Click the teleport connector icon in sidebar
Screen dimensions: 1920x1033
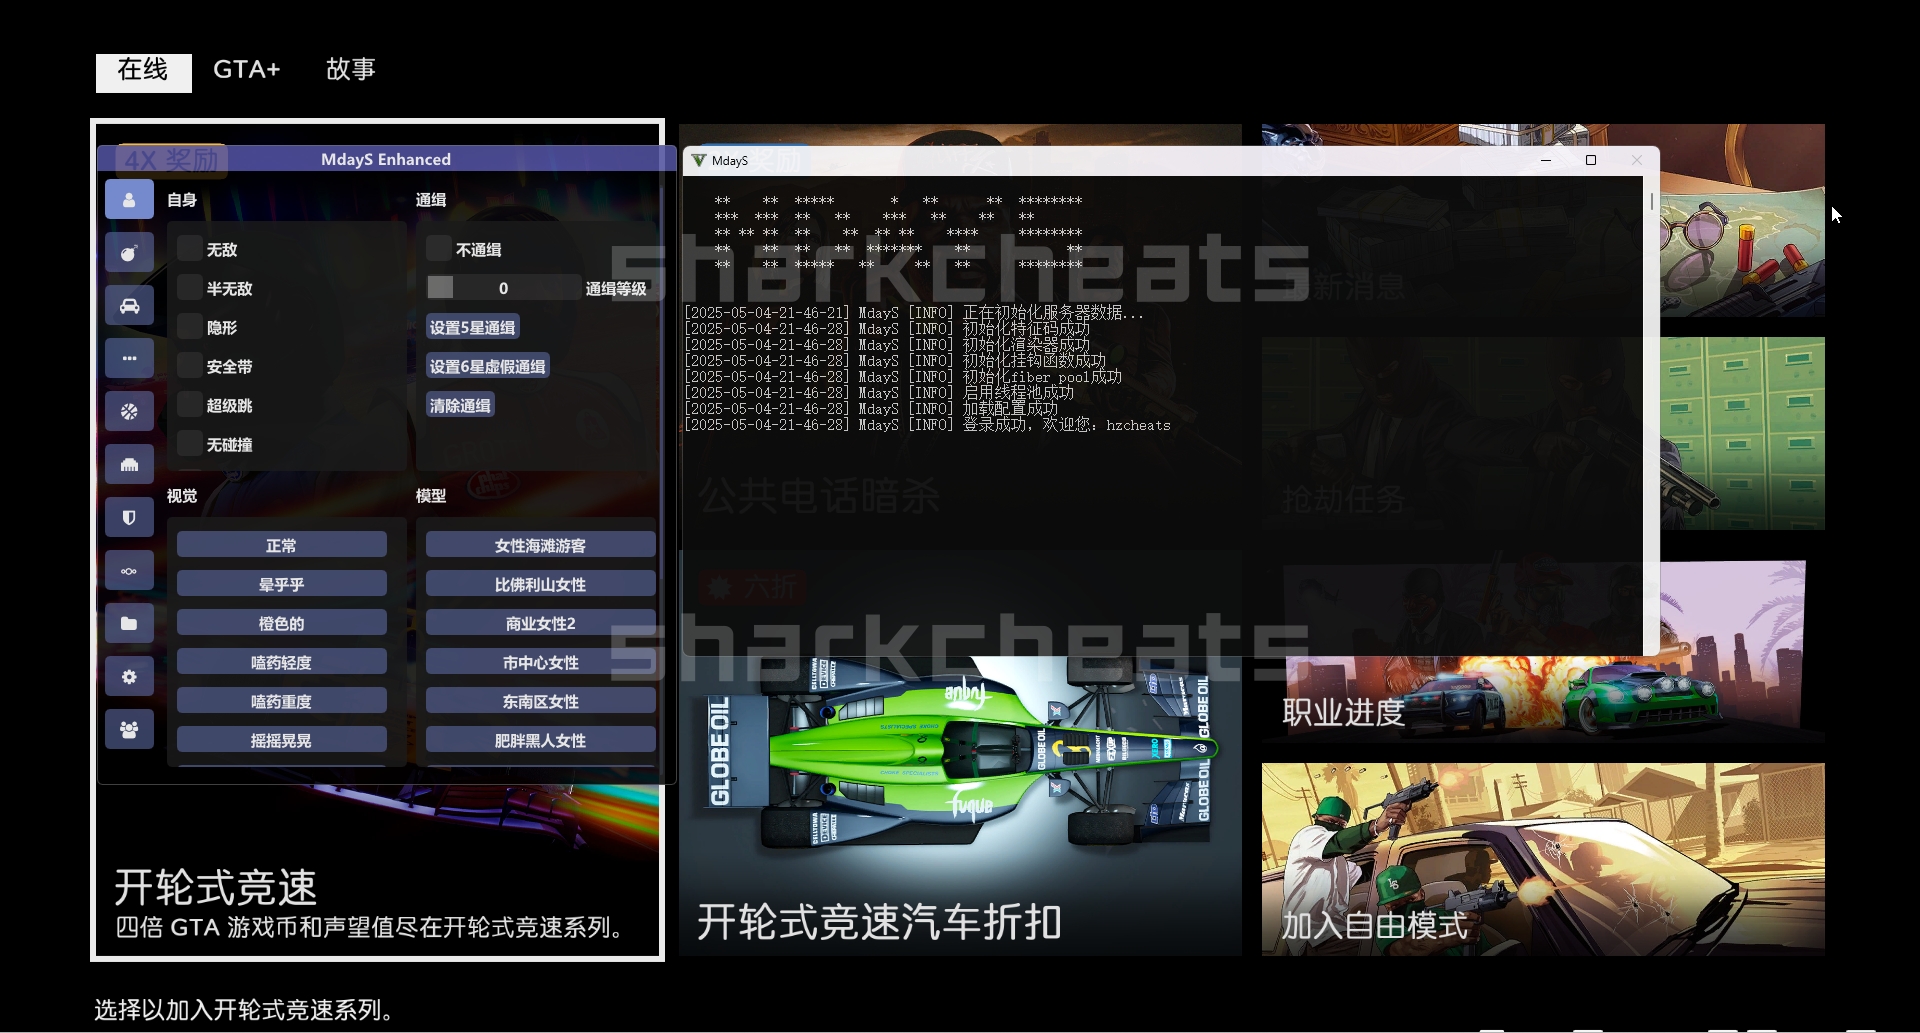(x=129, y=570)
